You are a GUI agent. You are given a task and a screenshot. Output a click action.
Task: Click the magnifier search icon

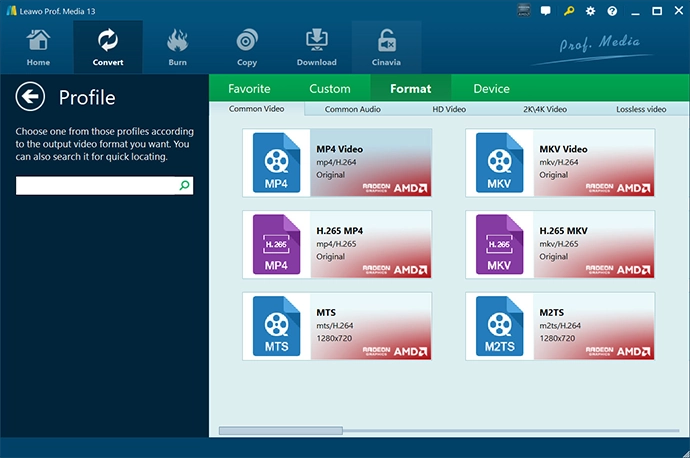[x=184, y=186]
